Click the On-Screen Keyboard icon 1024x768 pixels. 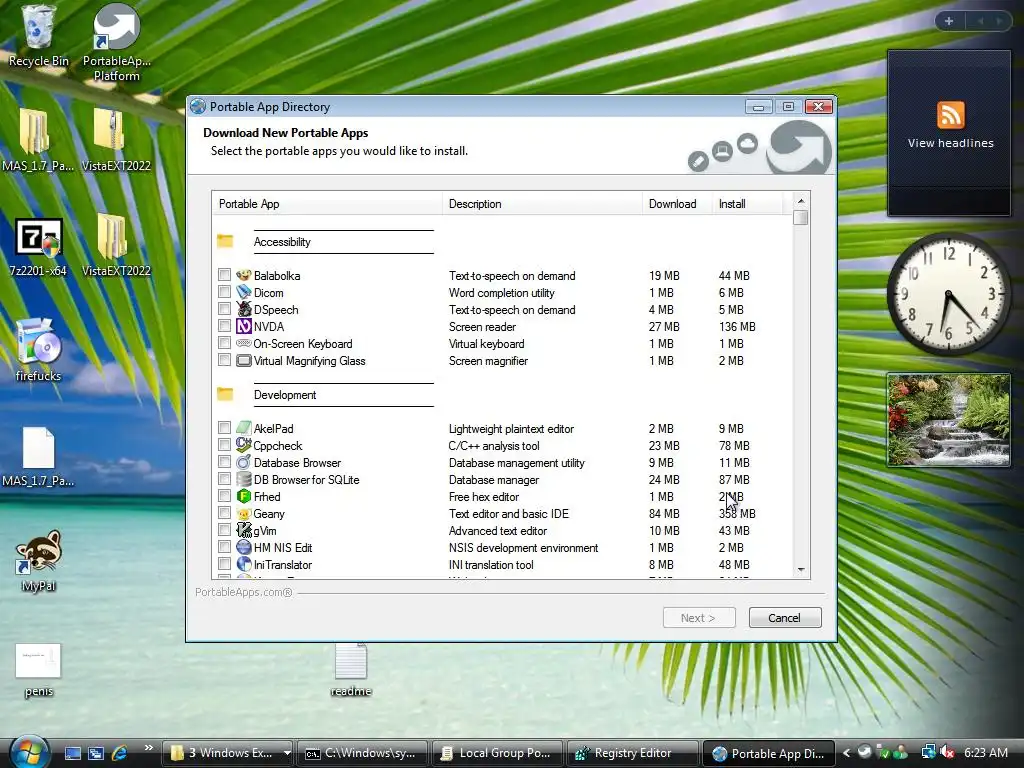click(244, 344)
